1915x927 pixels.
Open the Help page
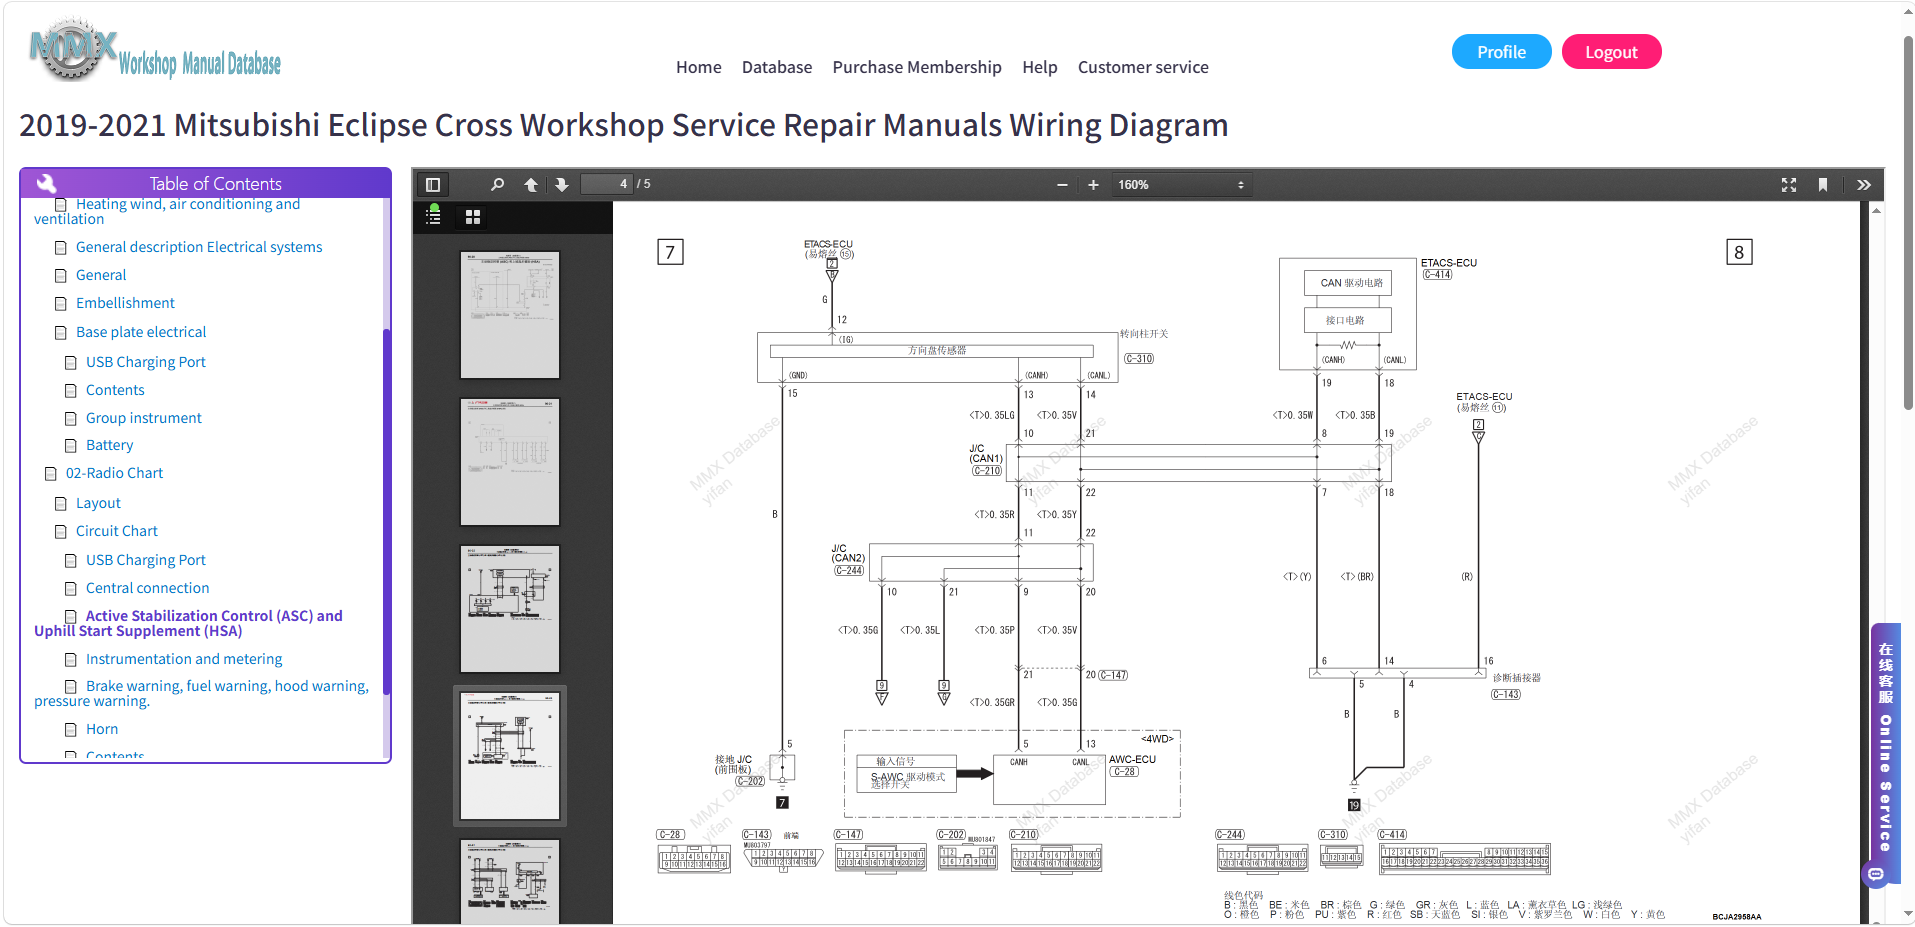point(1040,67)
